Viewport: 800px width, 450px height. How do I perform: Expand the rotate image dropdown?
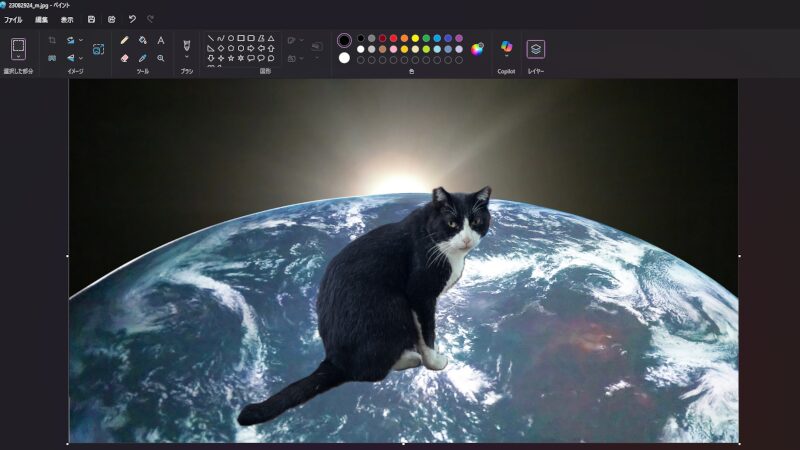tap(80, 40)
